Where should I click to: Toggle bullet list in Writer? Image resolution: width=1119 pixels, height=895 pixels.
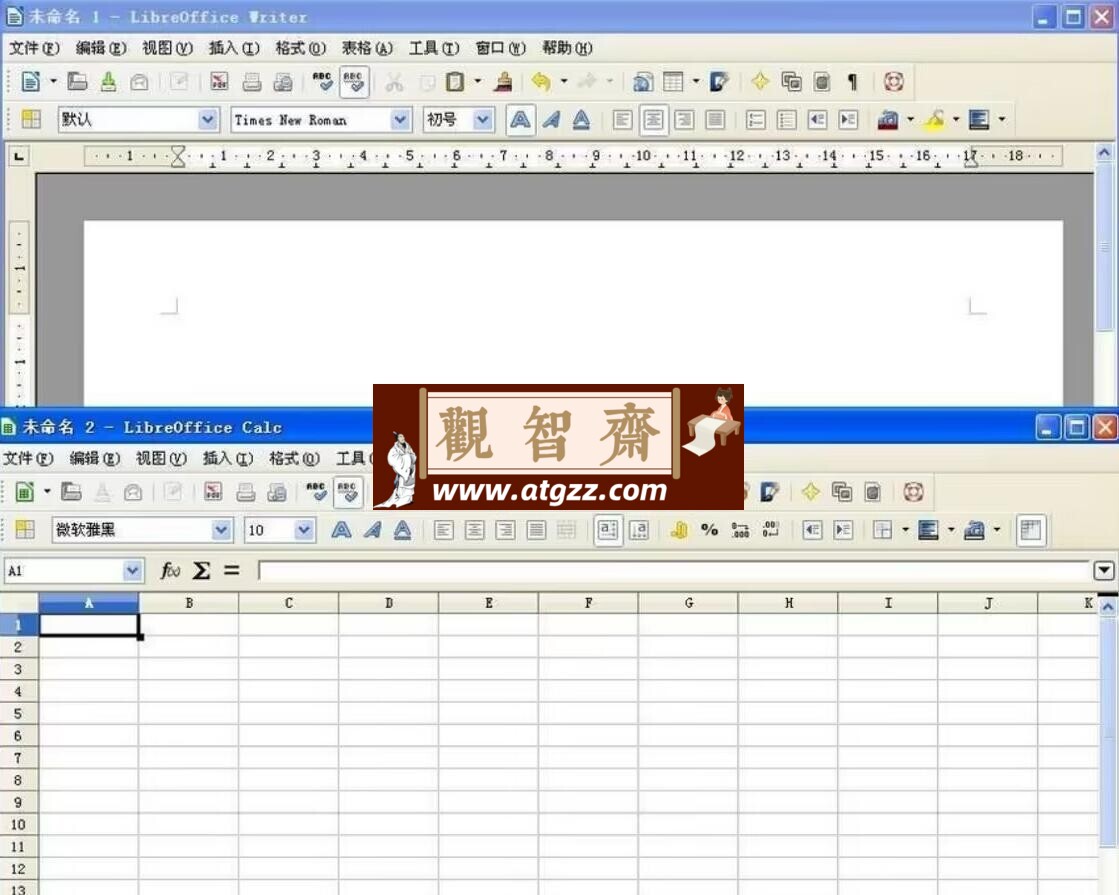[786, 119]
